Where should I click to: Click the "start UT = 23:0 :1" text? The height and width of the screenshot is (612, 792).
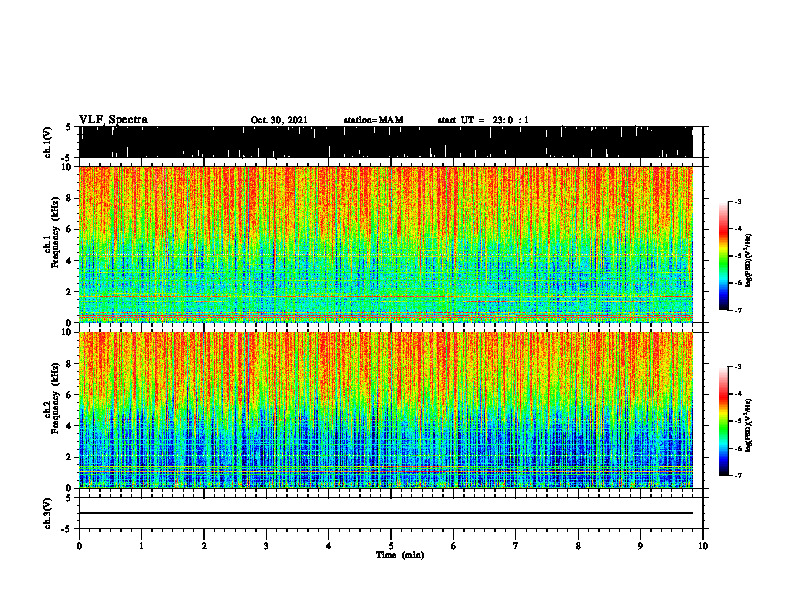483,120
